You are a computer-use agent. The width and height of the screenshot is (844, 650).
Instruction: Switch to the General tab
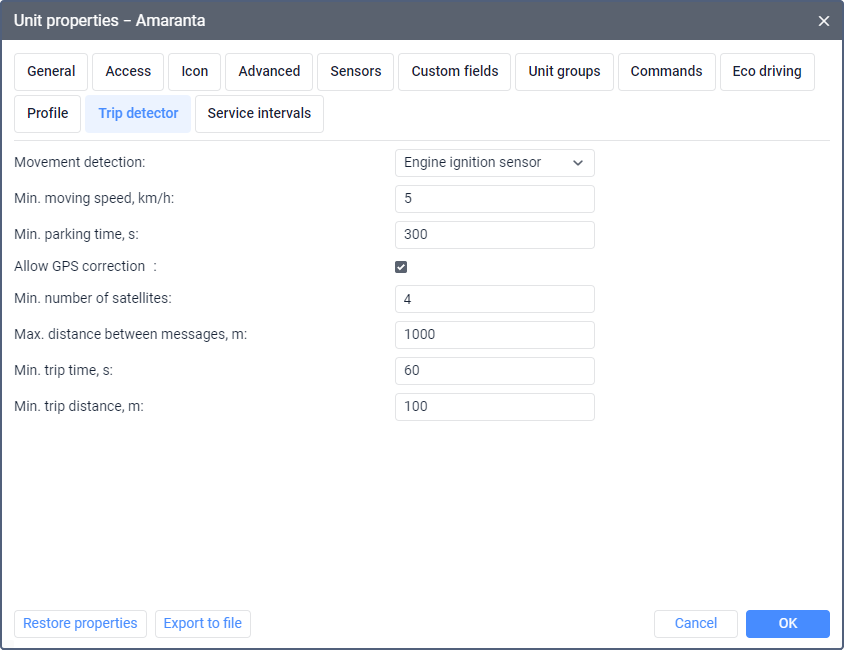[x=51, y=72]
